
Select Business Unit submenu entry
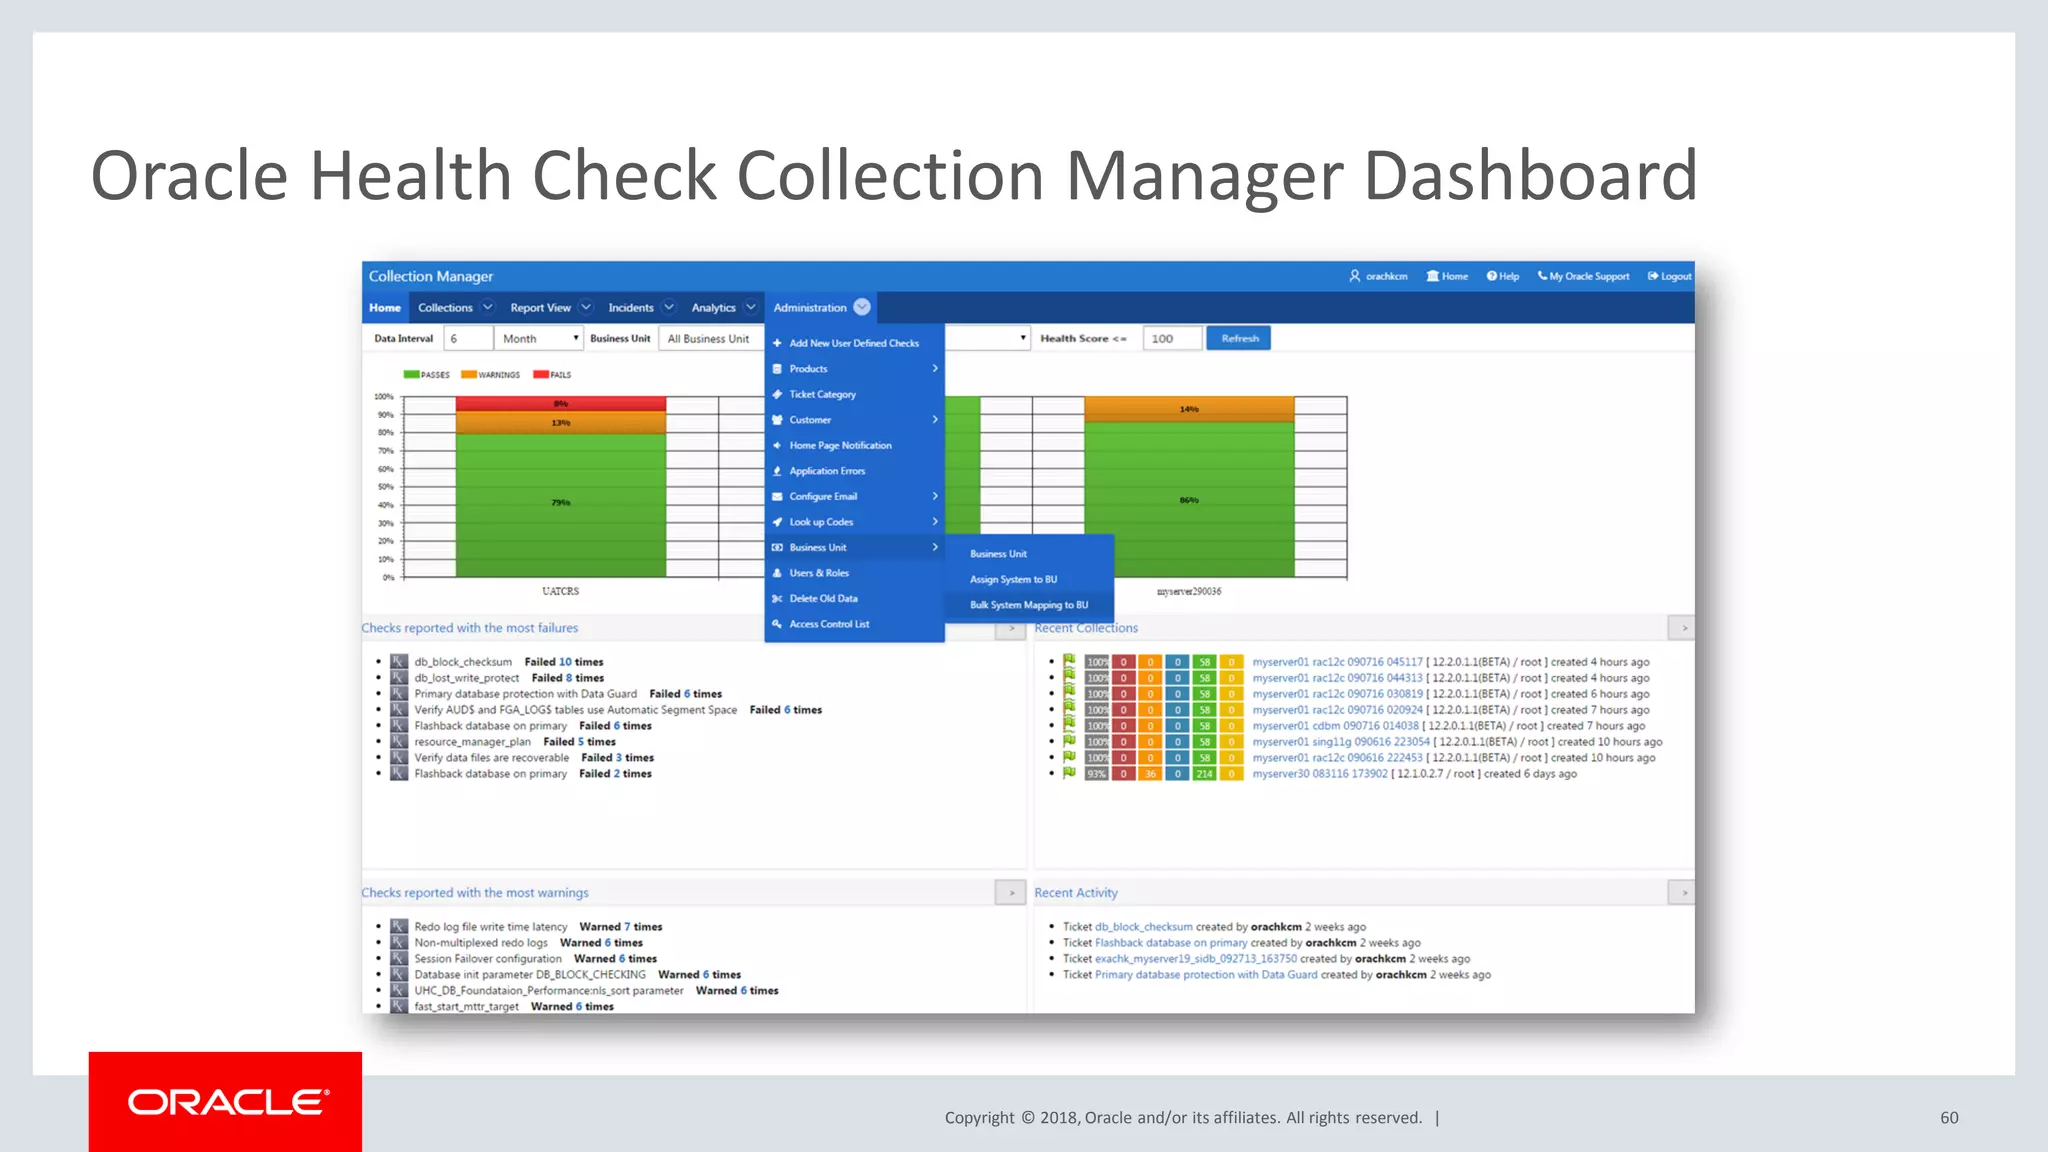1029,554
